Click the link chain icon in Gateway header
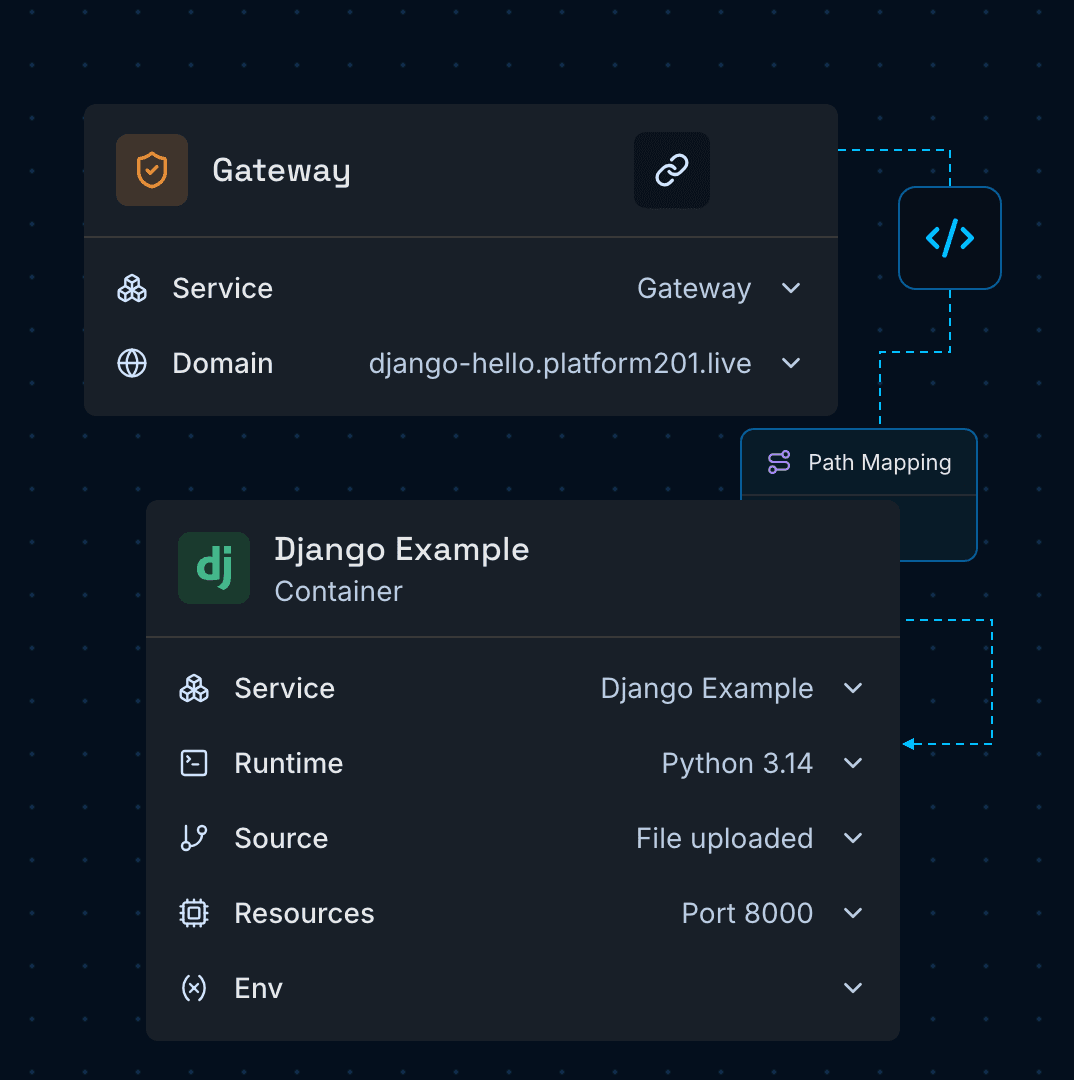The width and height of the screenshot is (1074, 1080). pyautogui.click(x=672, y=170)
